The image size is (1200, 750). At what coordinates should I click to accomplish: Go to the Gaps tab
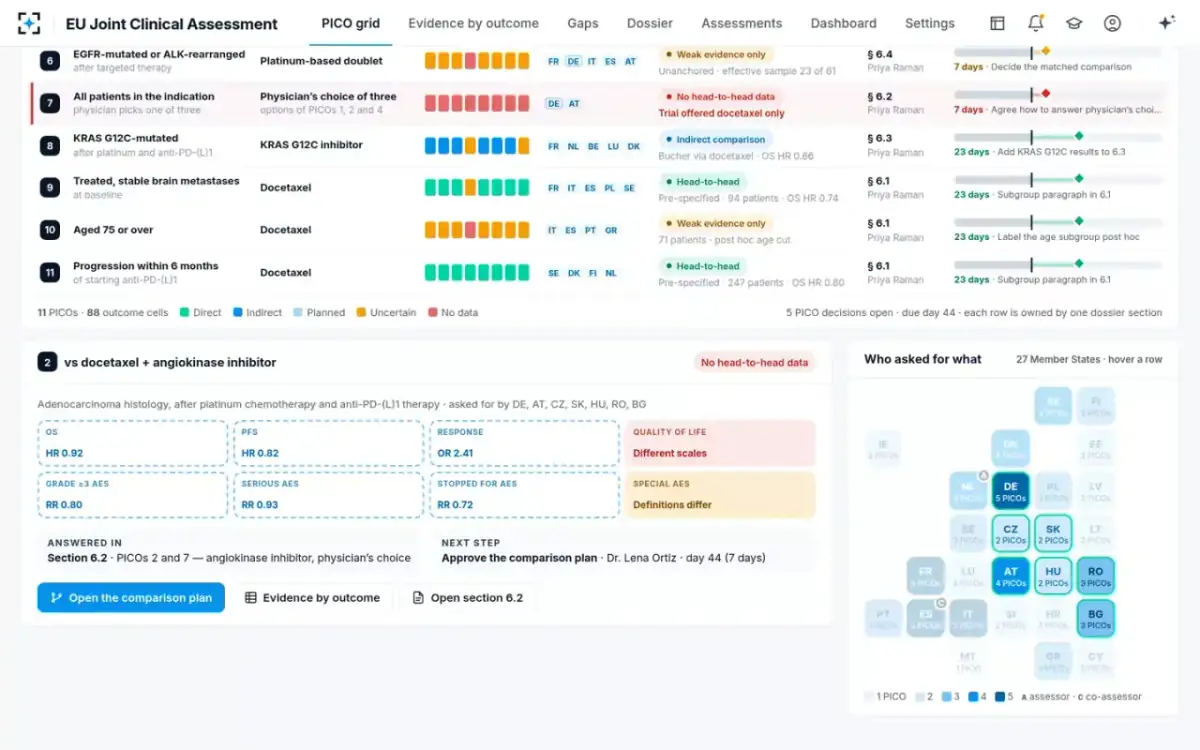583,23
